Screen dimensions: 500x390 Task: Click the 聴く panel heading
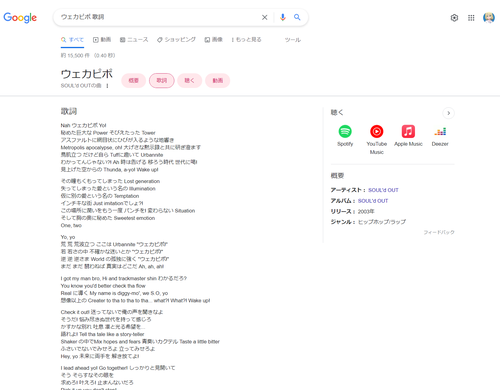point(337,112)
